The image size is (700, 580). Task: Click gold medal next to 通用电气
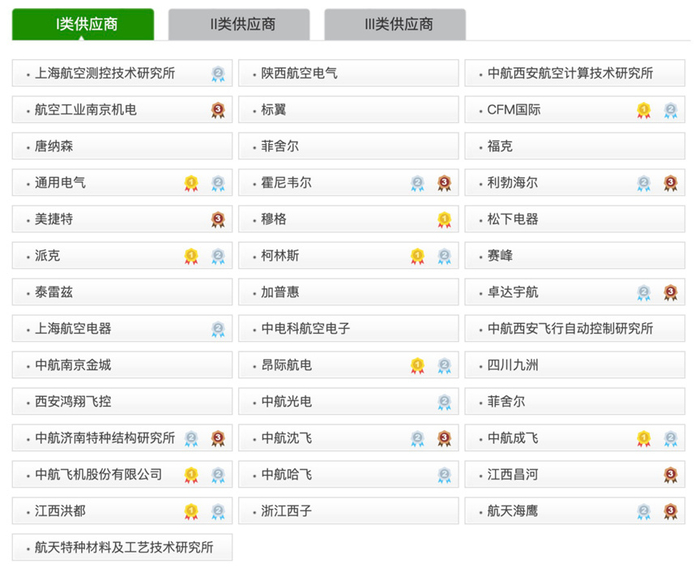coord(191,183)
